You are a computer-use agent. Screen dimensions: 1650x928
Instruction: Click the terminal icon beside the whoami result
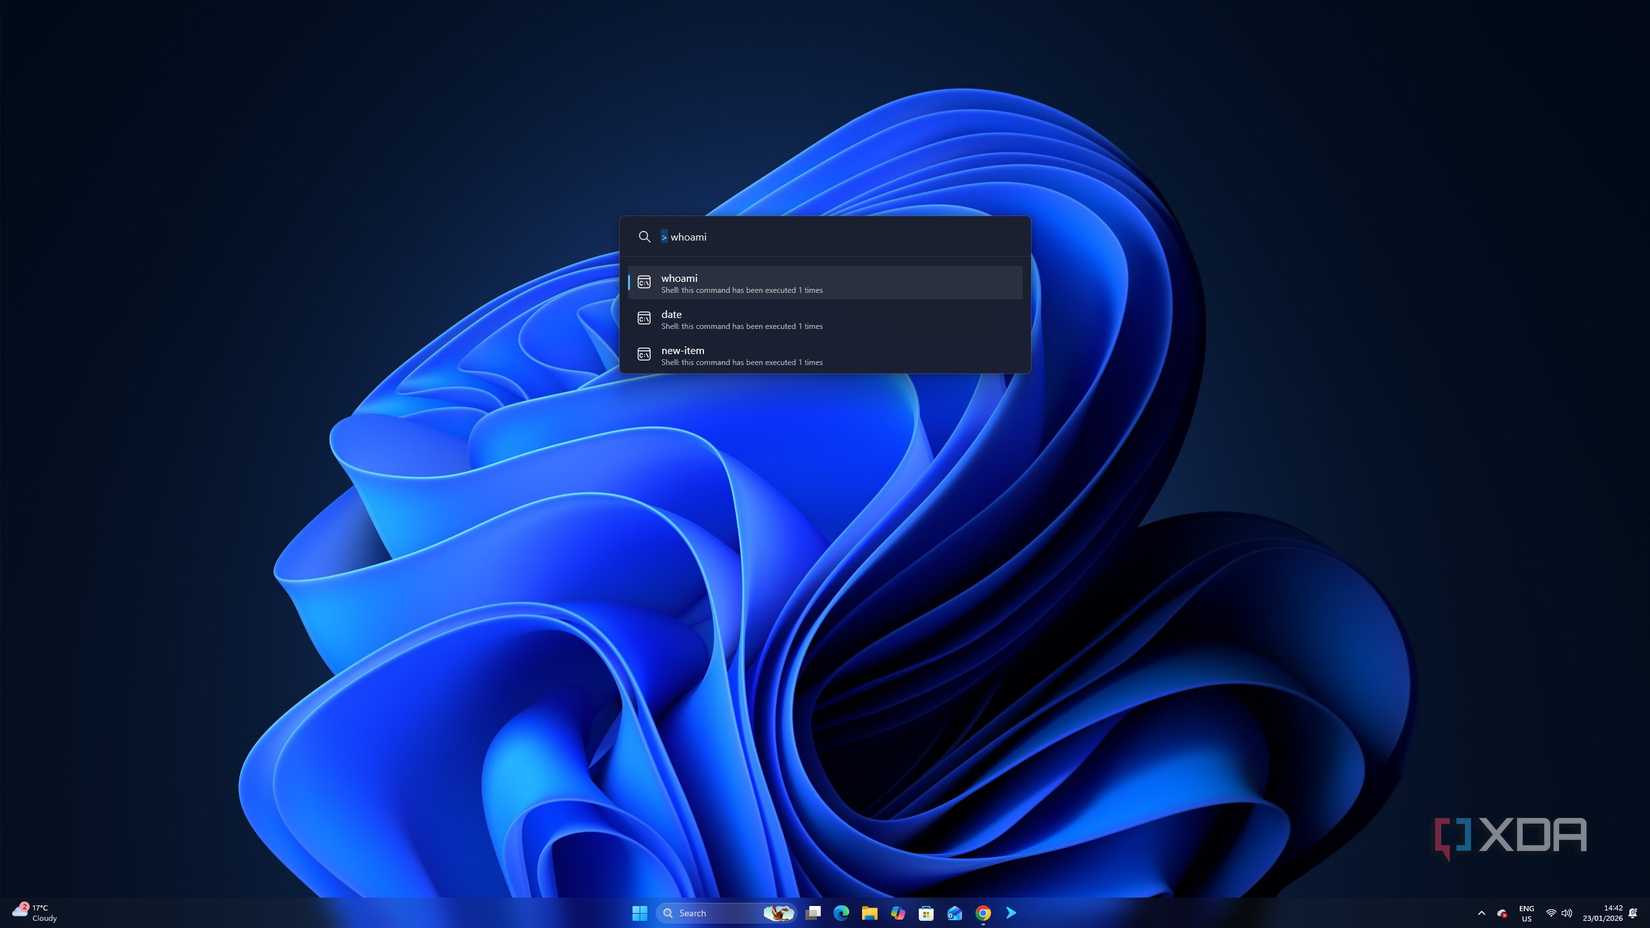(644, 282)
